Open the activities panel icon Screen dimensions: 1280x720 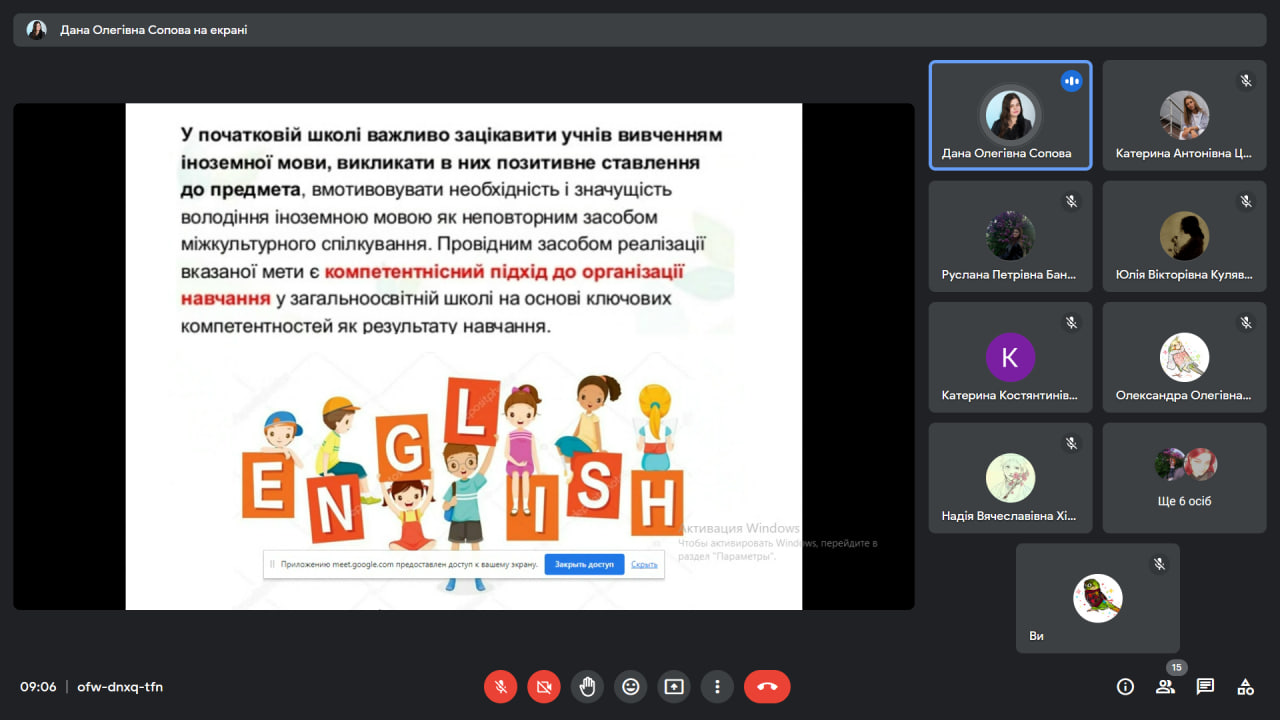pyautogui.click(x=1245, y=687)
